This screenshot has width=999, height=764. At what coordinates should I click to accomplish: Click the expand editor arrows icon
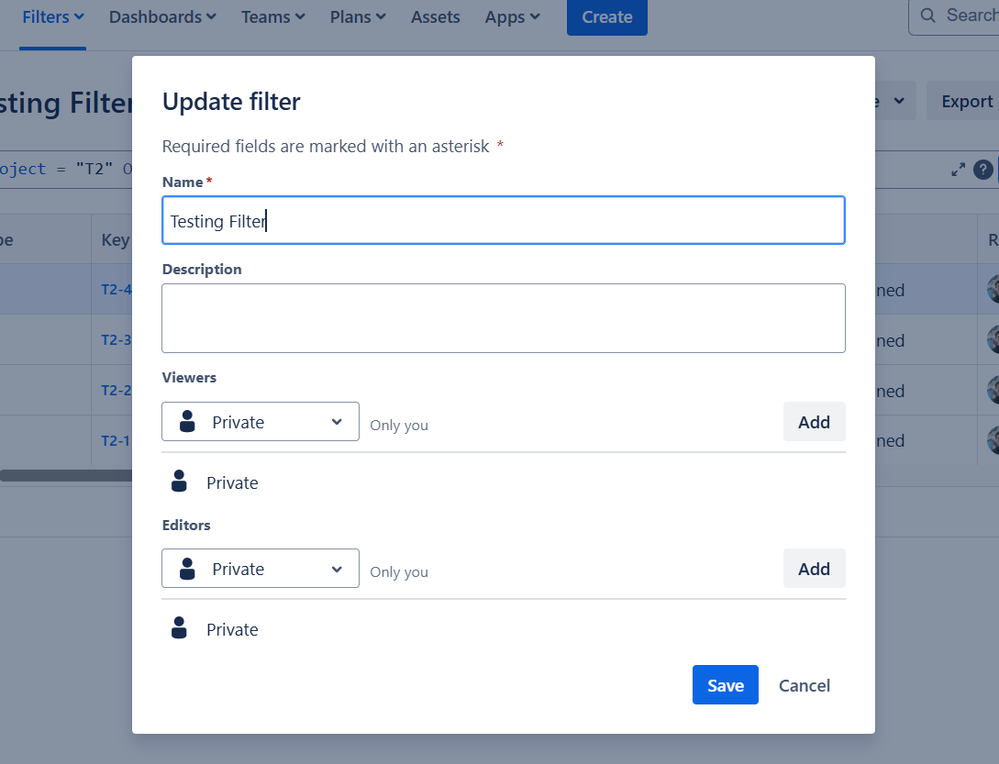click(958, 169)
